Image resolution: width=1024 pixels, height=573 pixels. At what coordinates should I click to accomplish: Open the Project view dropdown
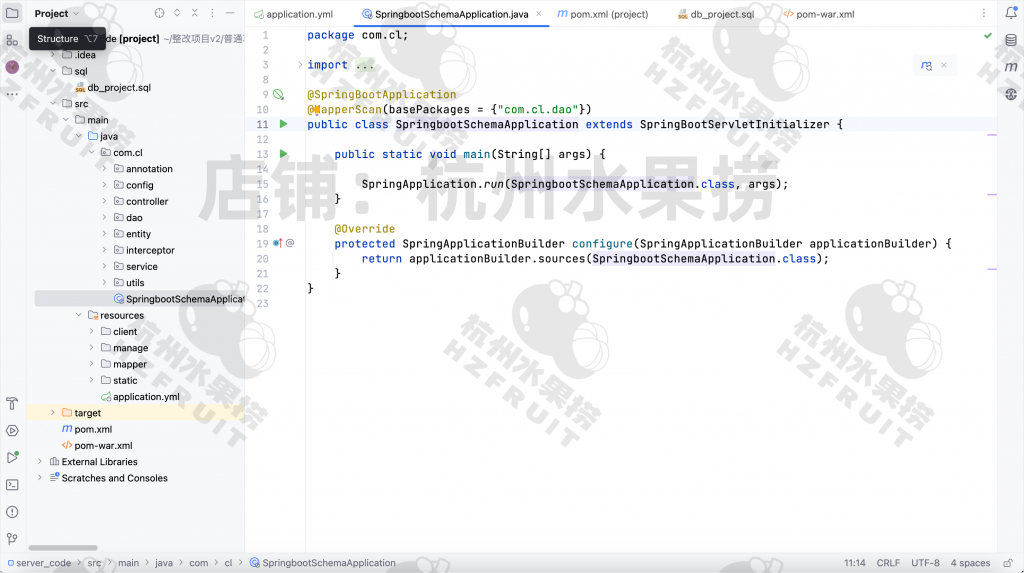56,14
